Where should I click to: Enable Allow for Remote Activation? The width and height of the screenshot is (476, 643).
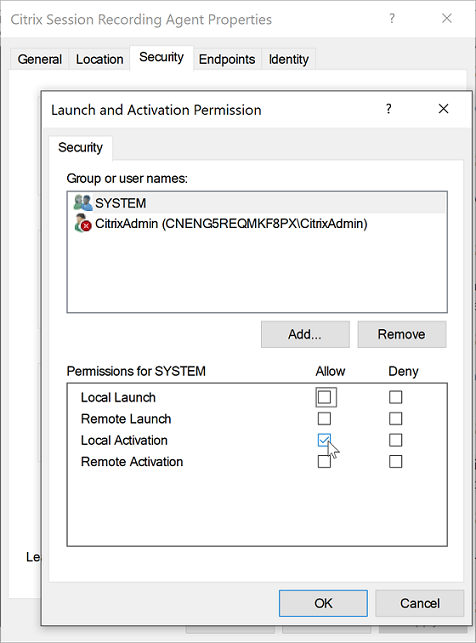tap(324, 461)
